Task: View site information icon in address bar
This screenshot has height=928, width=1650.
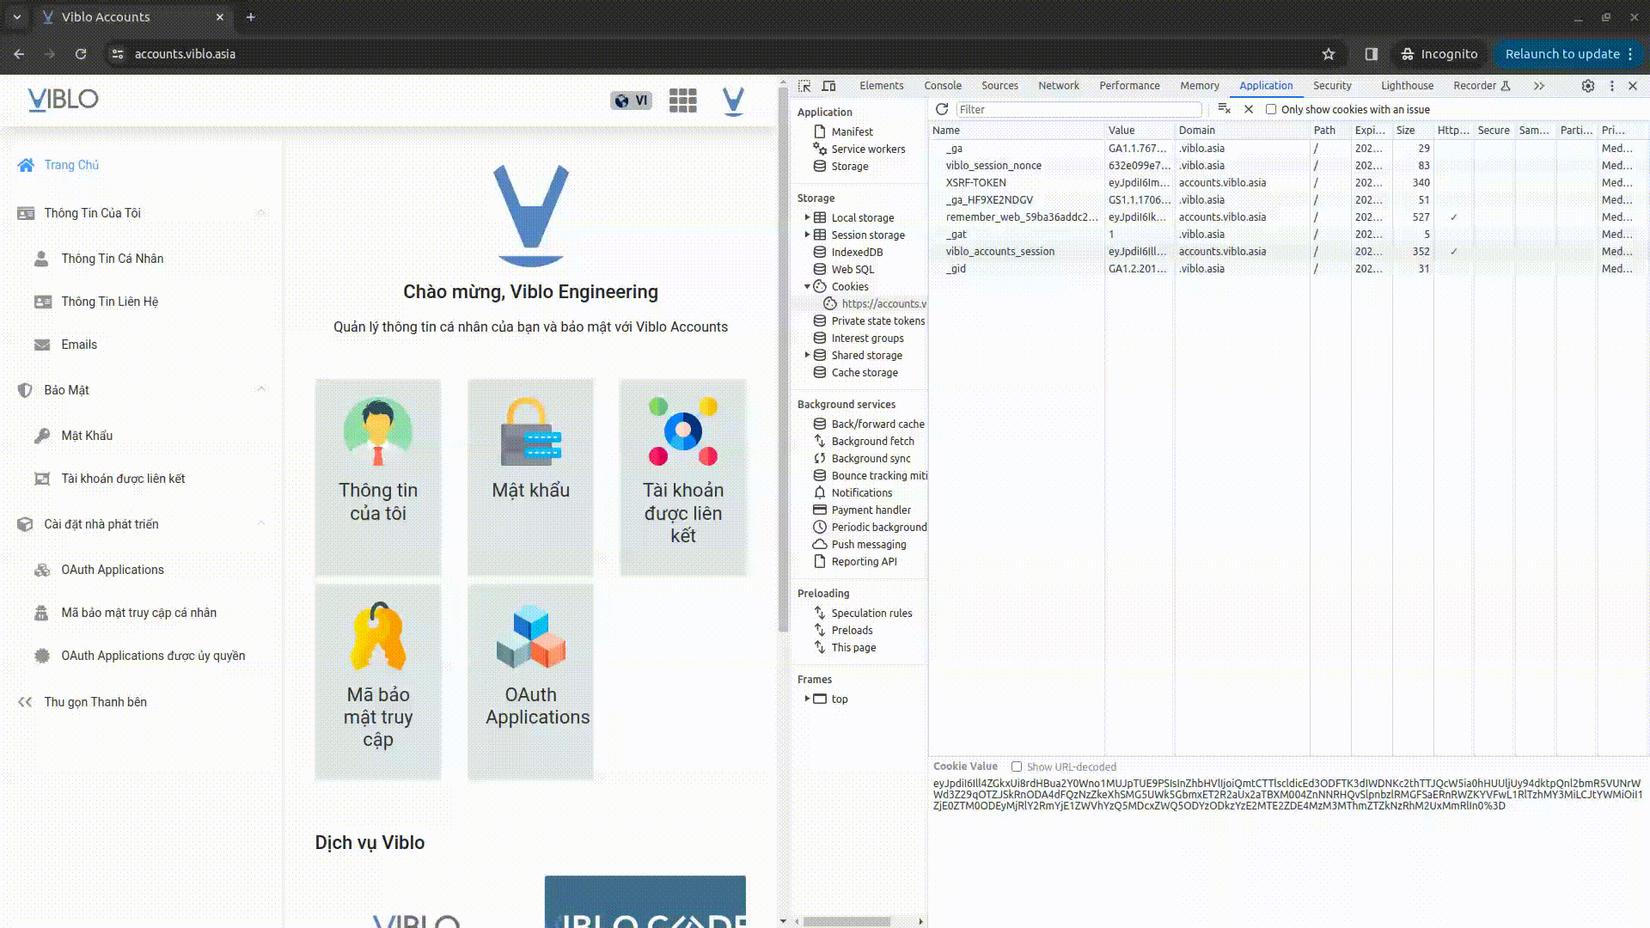Action: point(118,54)
